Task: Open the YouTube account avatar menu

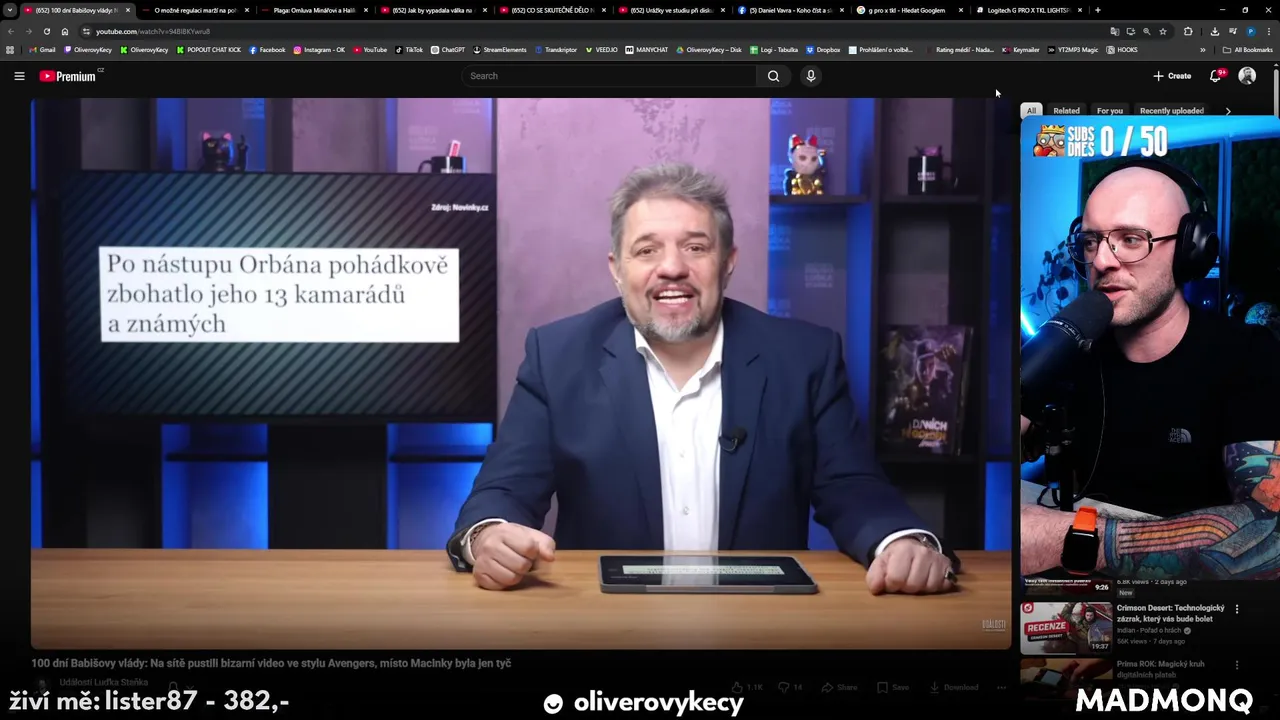Action: pyautogui.click(x=1247, y=76)
